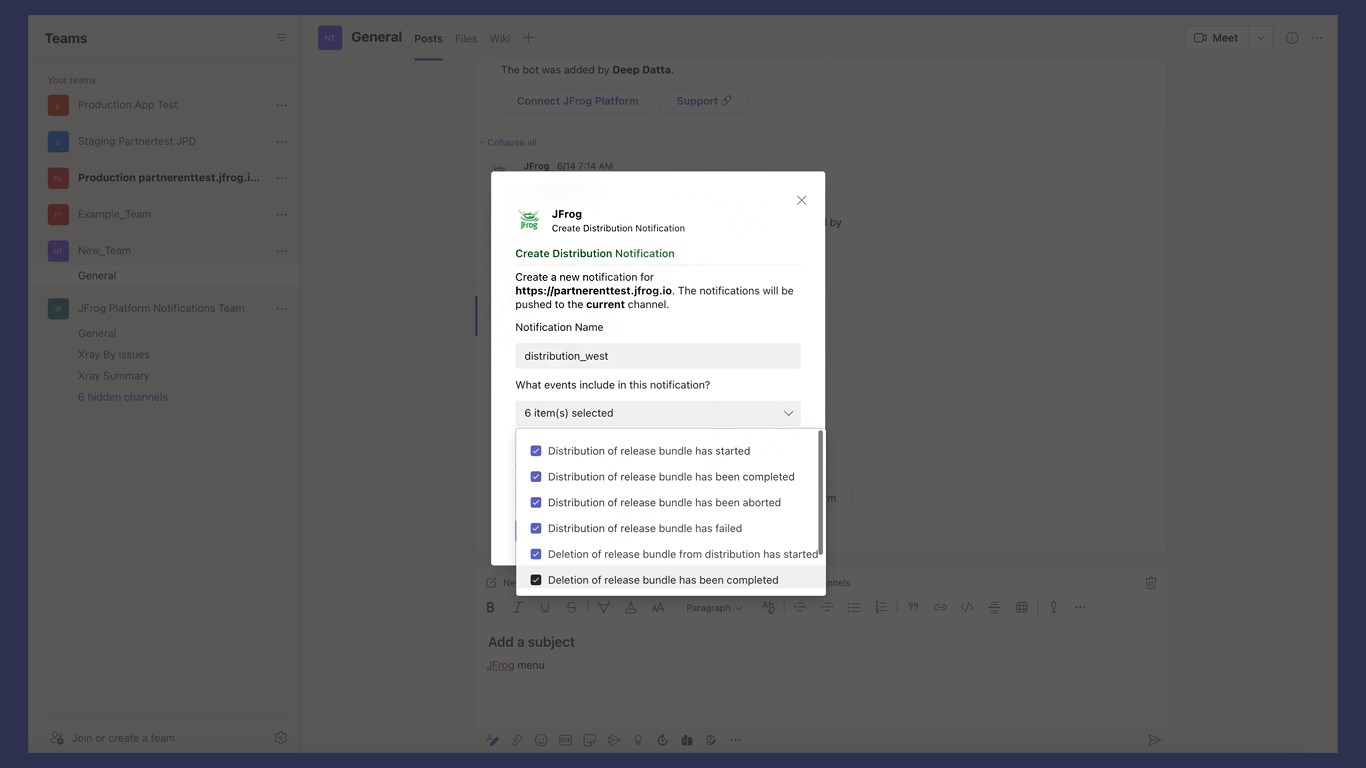The image size is (1366, 768).
Task: Toggle underline formatting in the compose toolbar
Action: (544, 607)
